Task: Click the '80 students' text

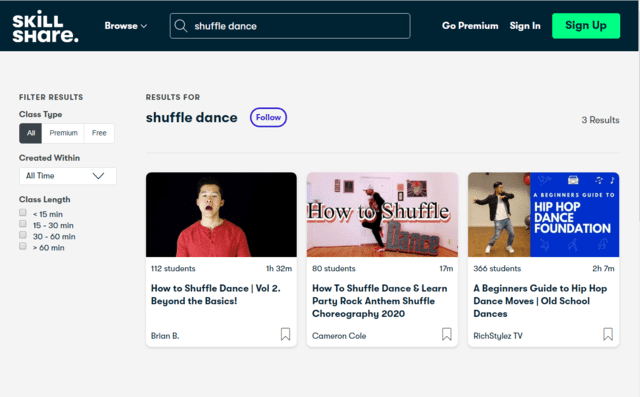Action: pyautogui.click(x=334, y=268)
